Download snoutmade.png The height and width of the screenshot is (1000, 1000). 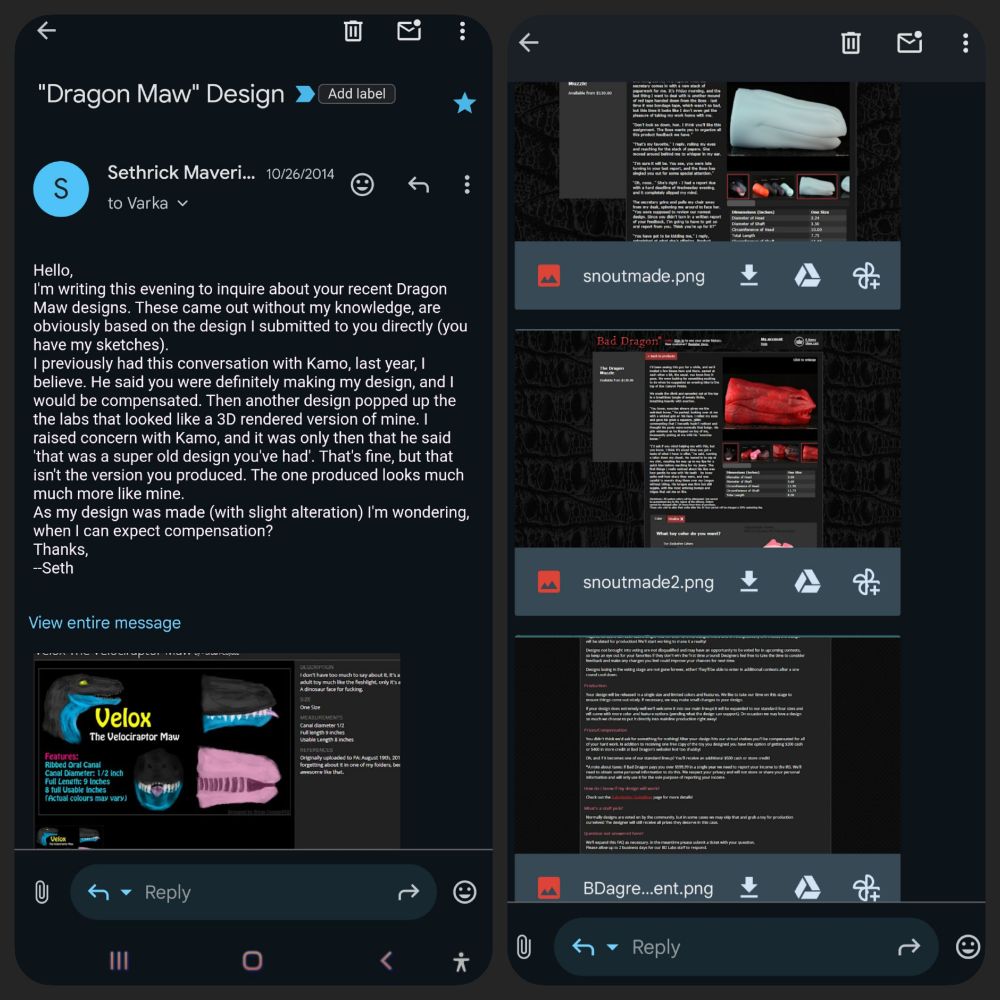click(x=749, y=276)
